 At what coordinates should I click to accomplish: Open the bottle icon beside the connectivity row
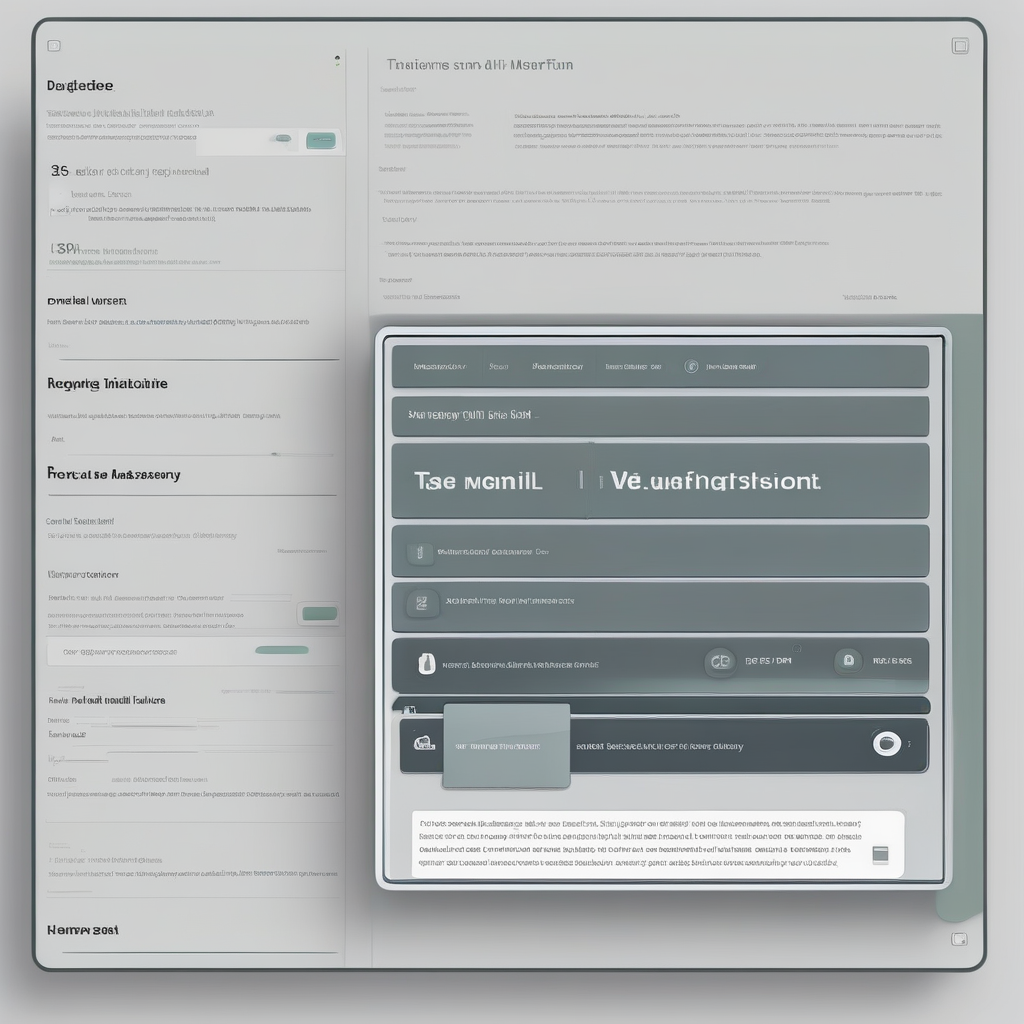pyautogui.click(x=426, y=662)
